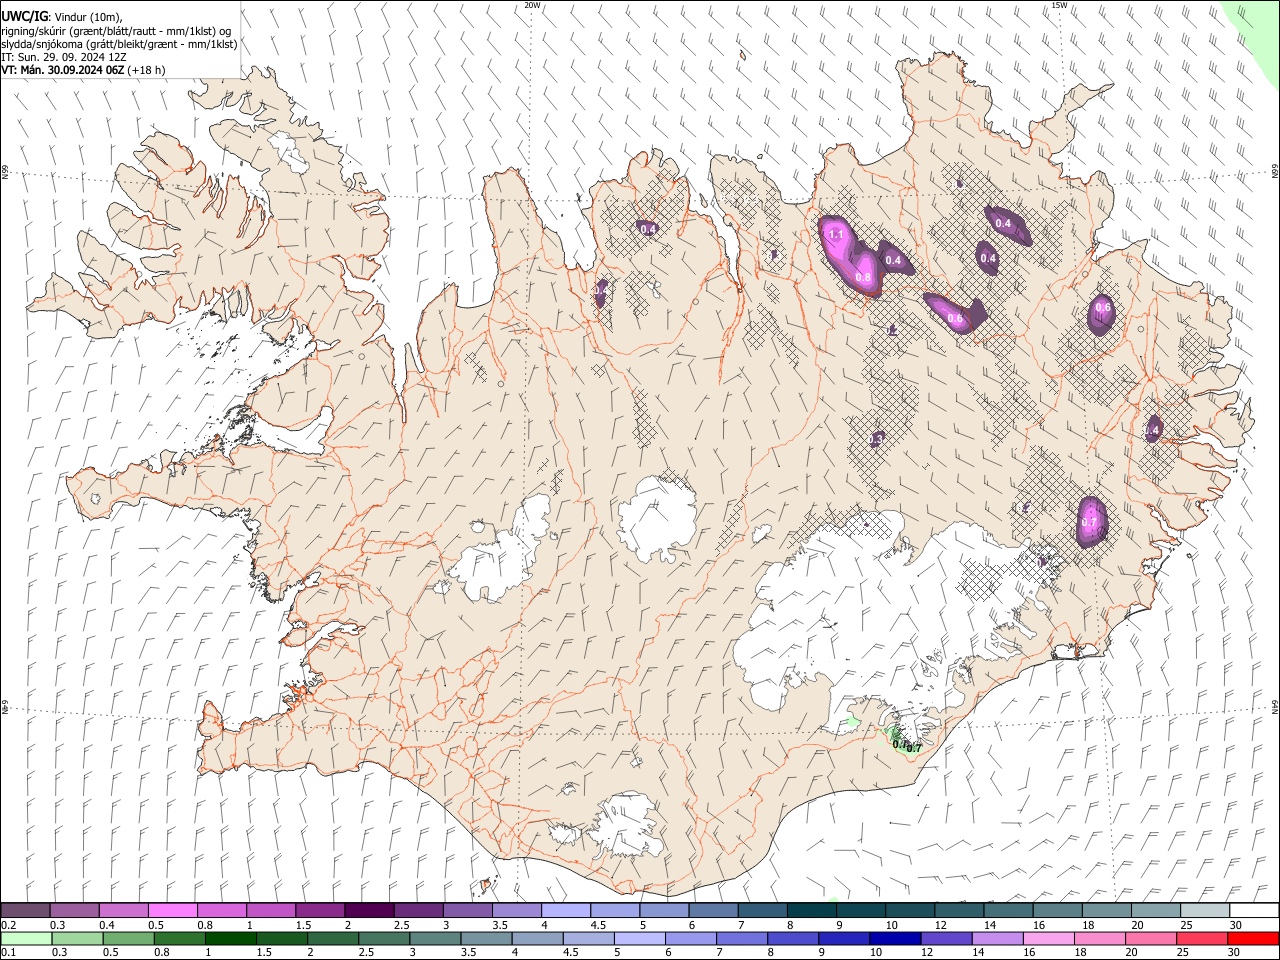Click the 1.1 snowfall value label
Screen dimensions: 1280x960
[837, 235]
